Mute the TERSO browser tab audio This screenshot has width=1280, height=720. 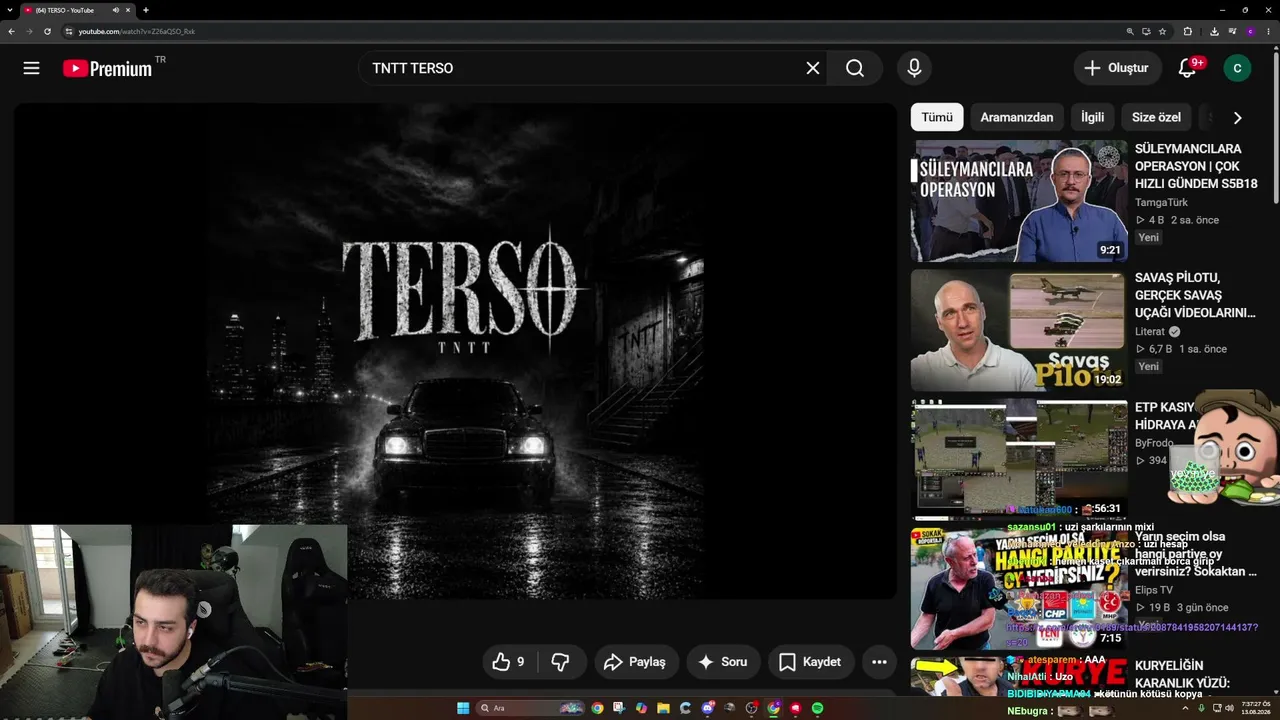pos(116,10)
